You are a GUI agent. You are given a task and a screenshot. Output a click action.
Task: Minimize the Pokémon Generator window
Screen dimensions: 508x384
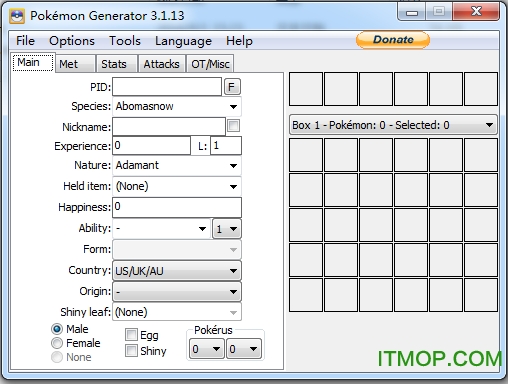[412, 13]
